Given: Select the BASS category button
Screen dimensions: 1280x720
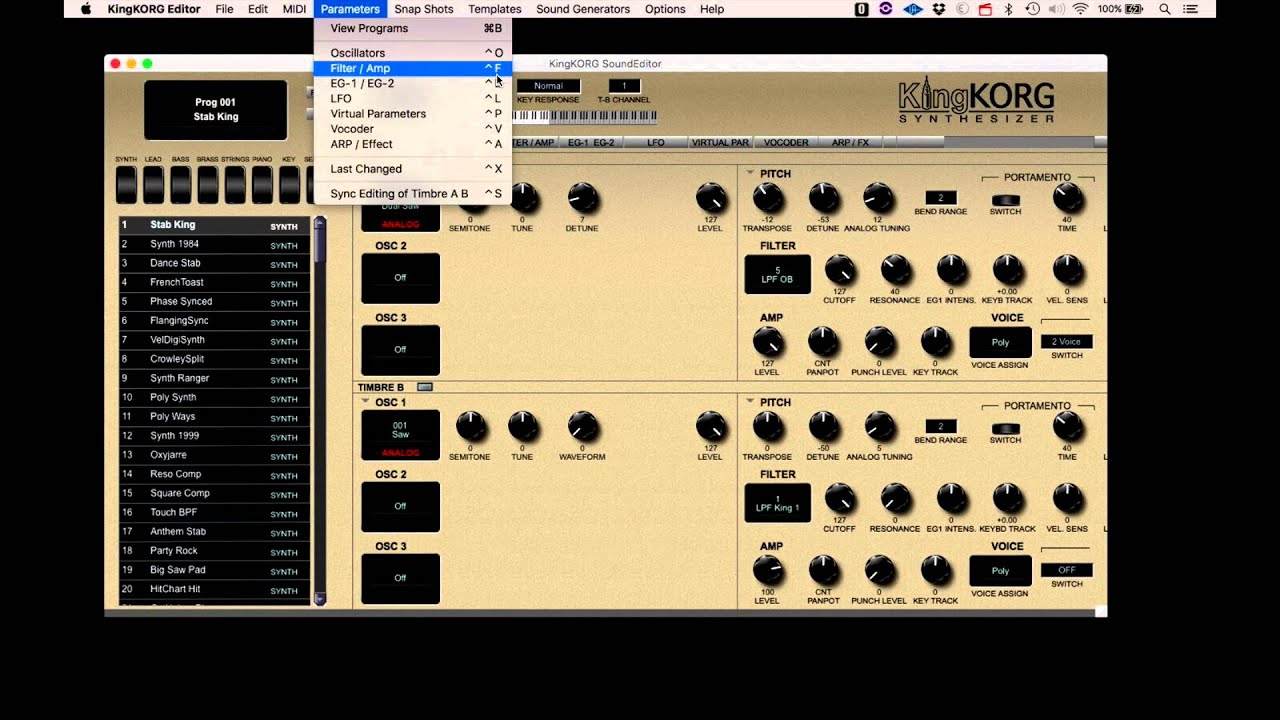Looking at the screenshot, I should tap(180, 184).
